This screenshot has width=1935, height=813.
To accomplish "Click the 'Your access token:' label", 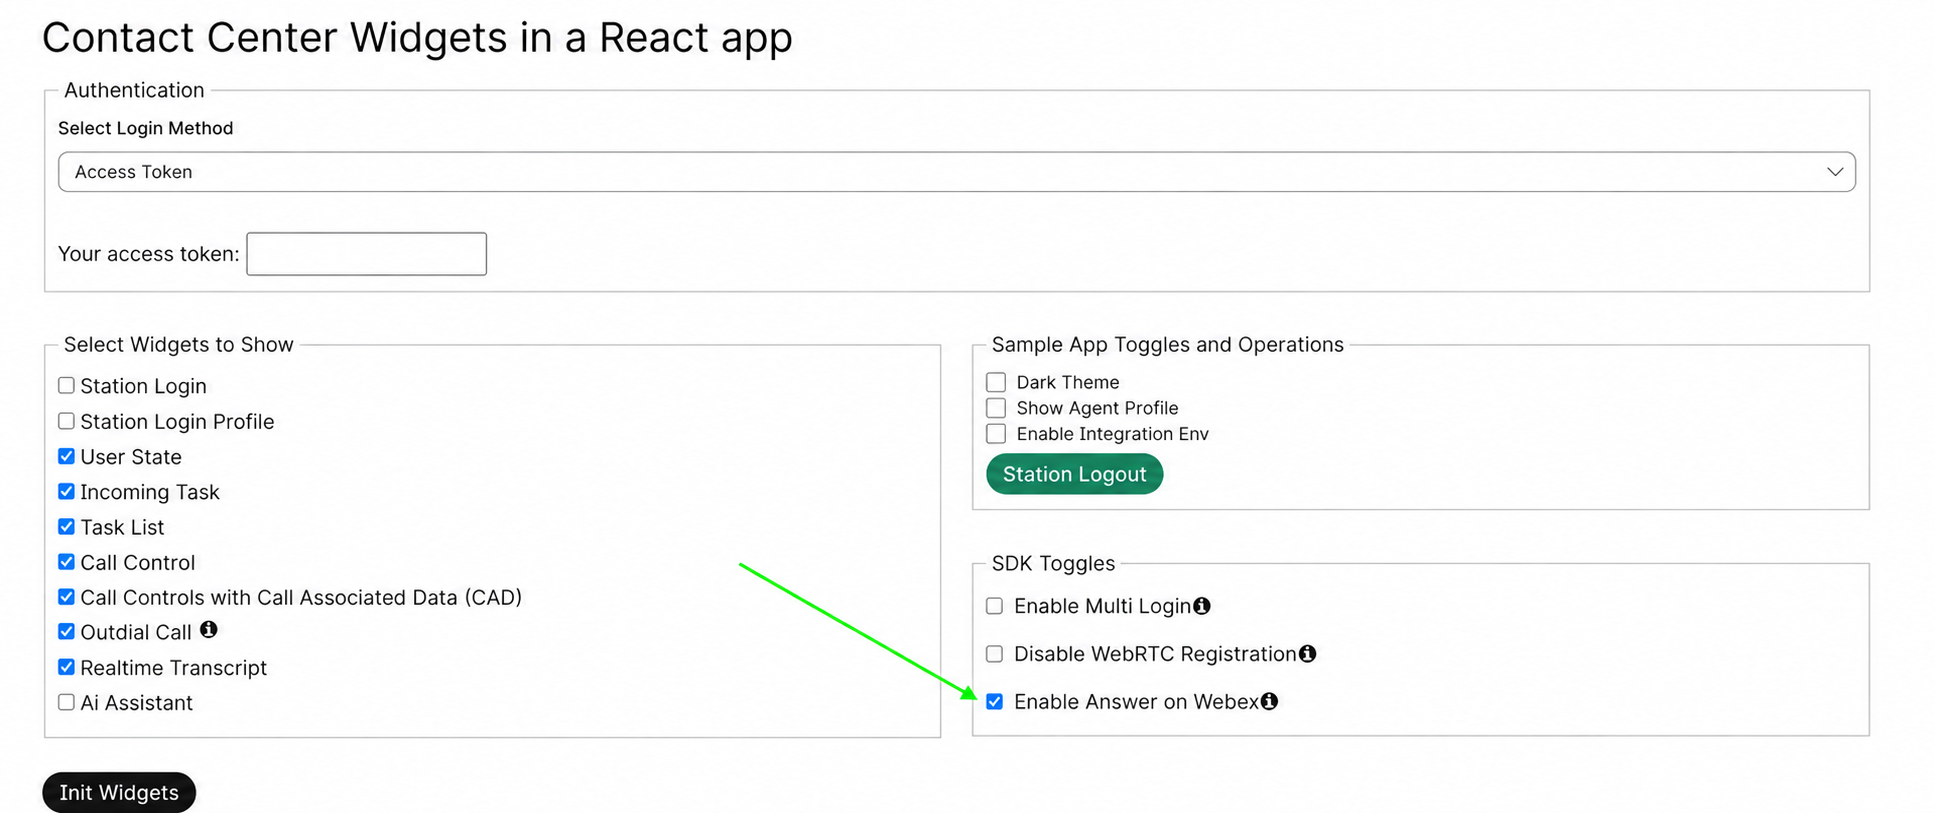I will tap(149, 254).
